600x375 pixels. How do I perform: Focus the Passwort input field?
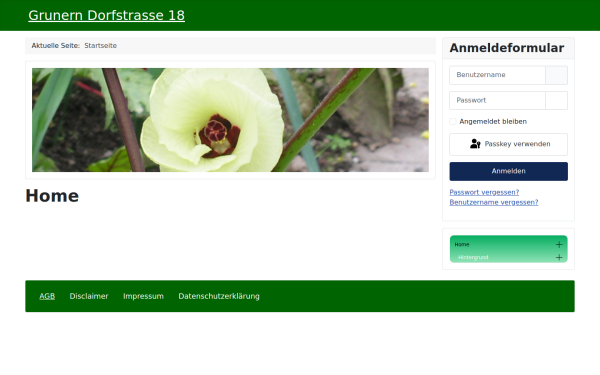(497, 101)
